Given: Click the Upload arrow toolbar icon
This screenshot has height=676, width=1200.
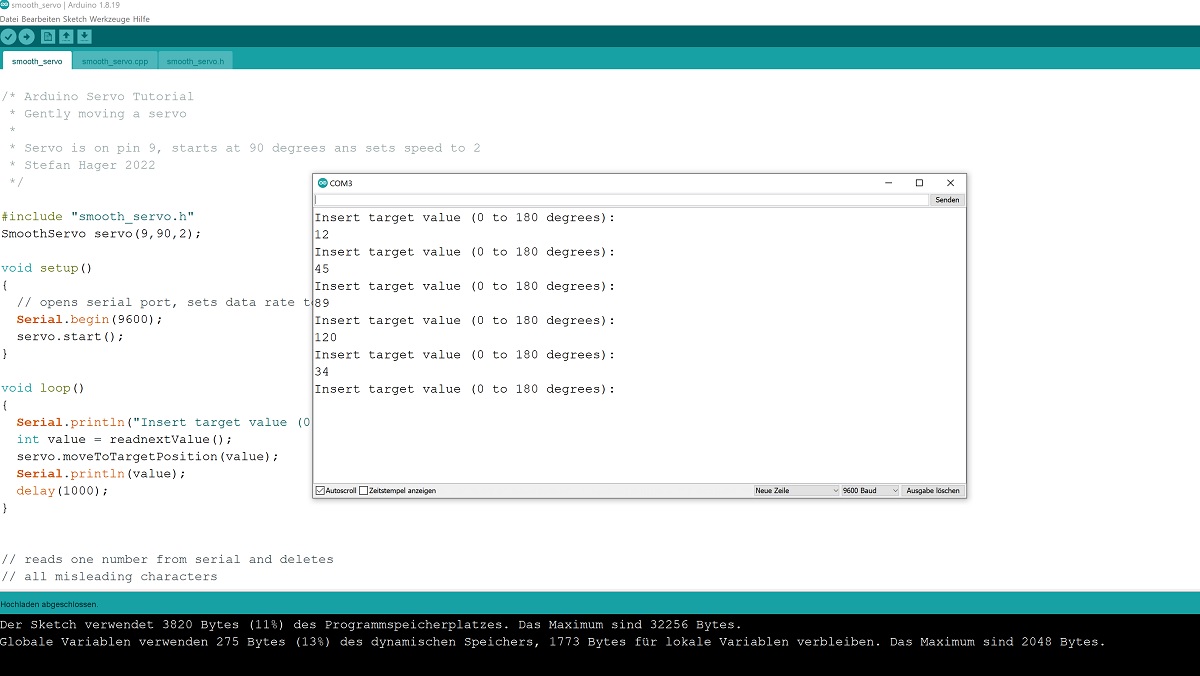Looking at the screenshot, I should tap(27, 37).
